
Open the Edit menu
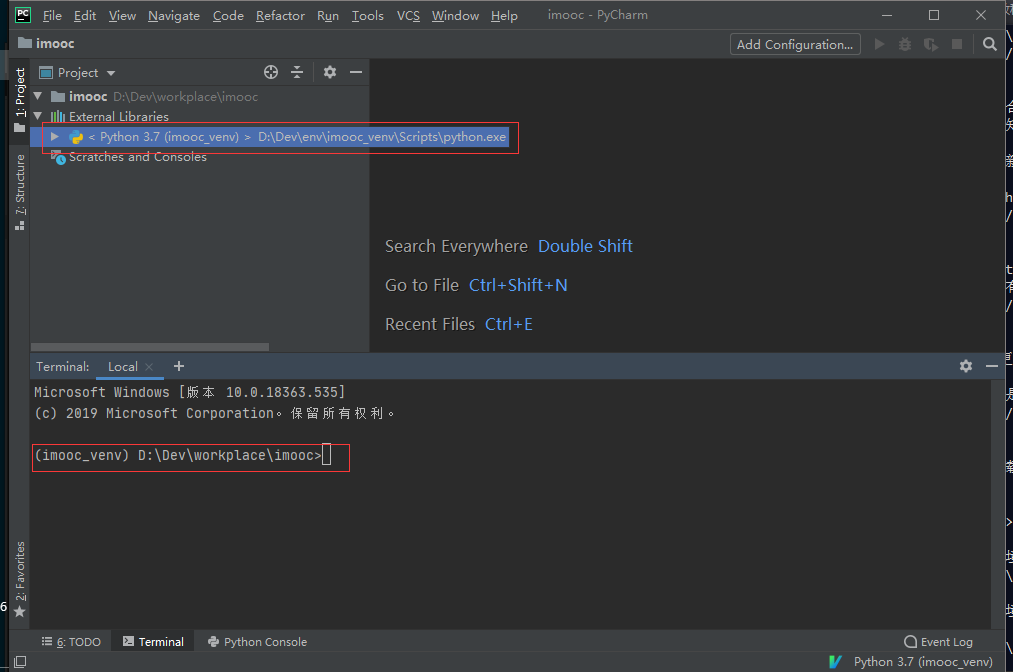tap(85, 16)
